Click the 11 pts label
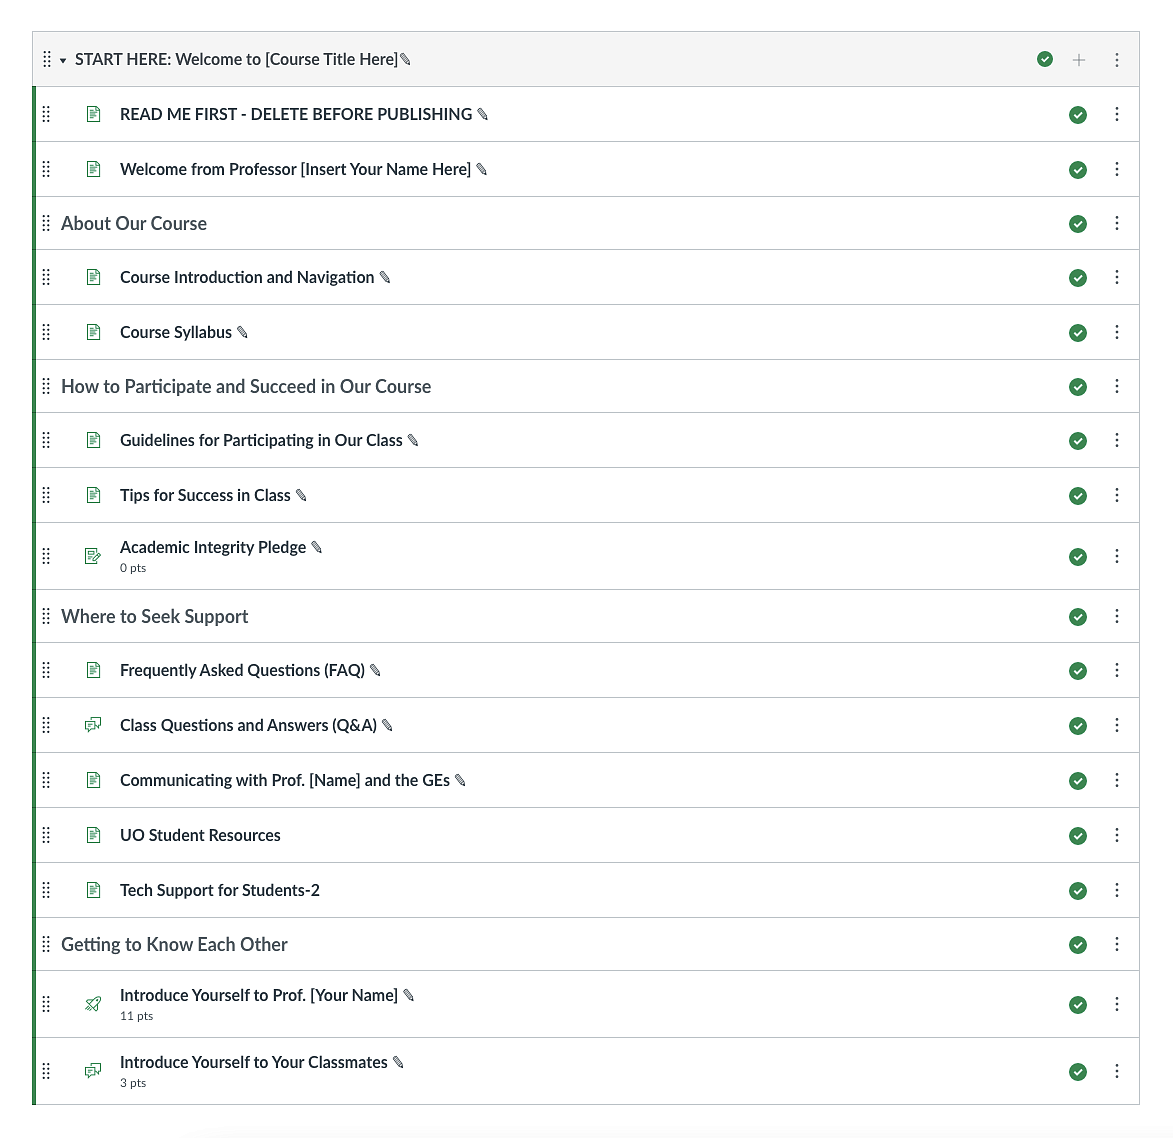The width and height of the screenshot is (1173, 1138). click(136, 1016)
